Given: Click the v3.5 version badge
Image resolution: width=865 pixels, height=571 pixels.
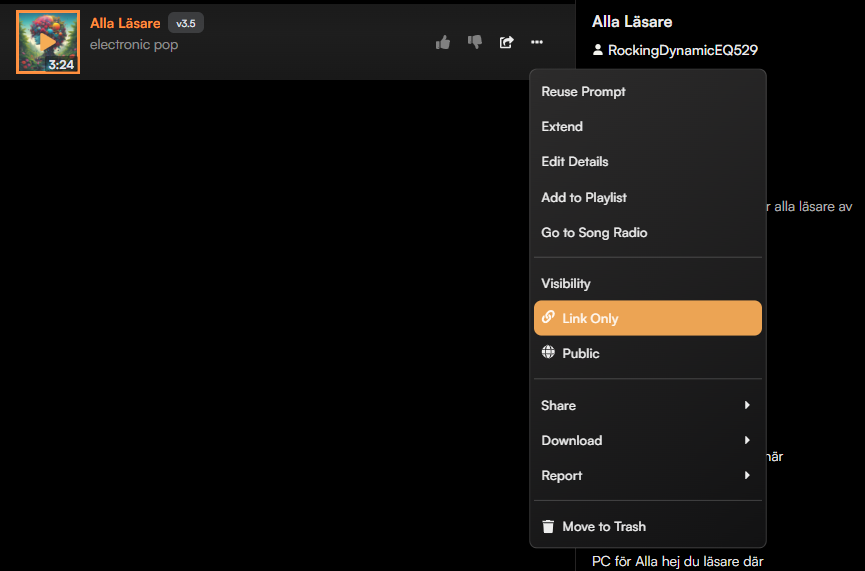Looking at the screenshot, I should click(186, 23).
